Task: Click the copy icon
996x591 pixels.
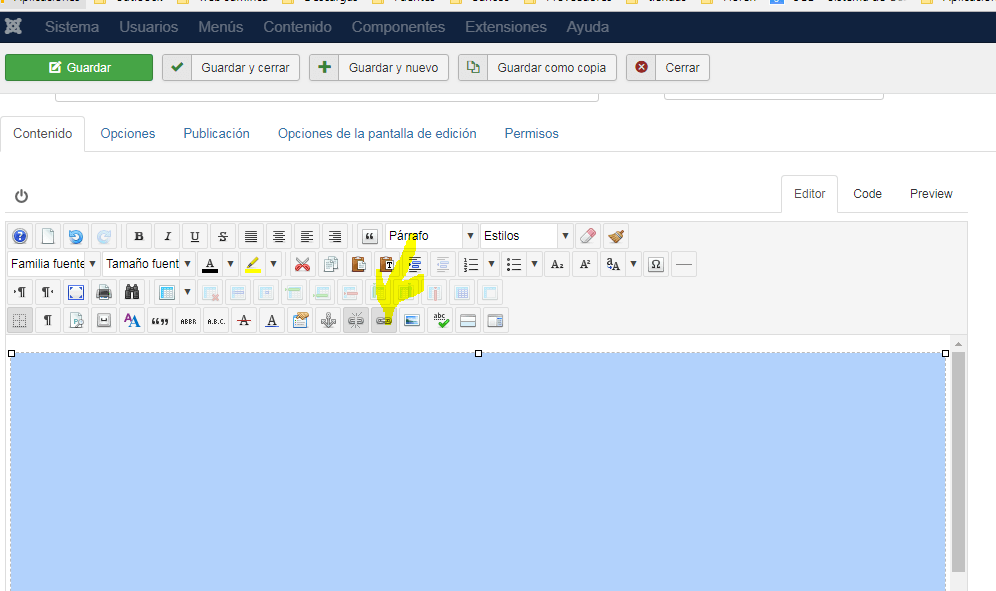Action: [331, 264]
